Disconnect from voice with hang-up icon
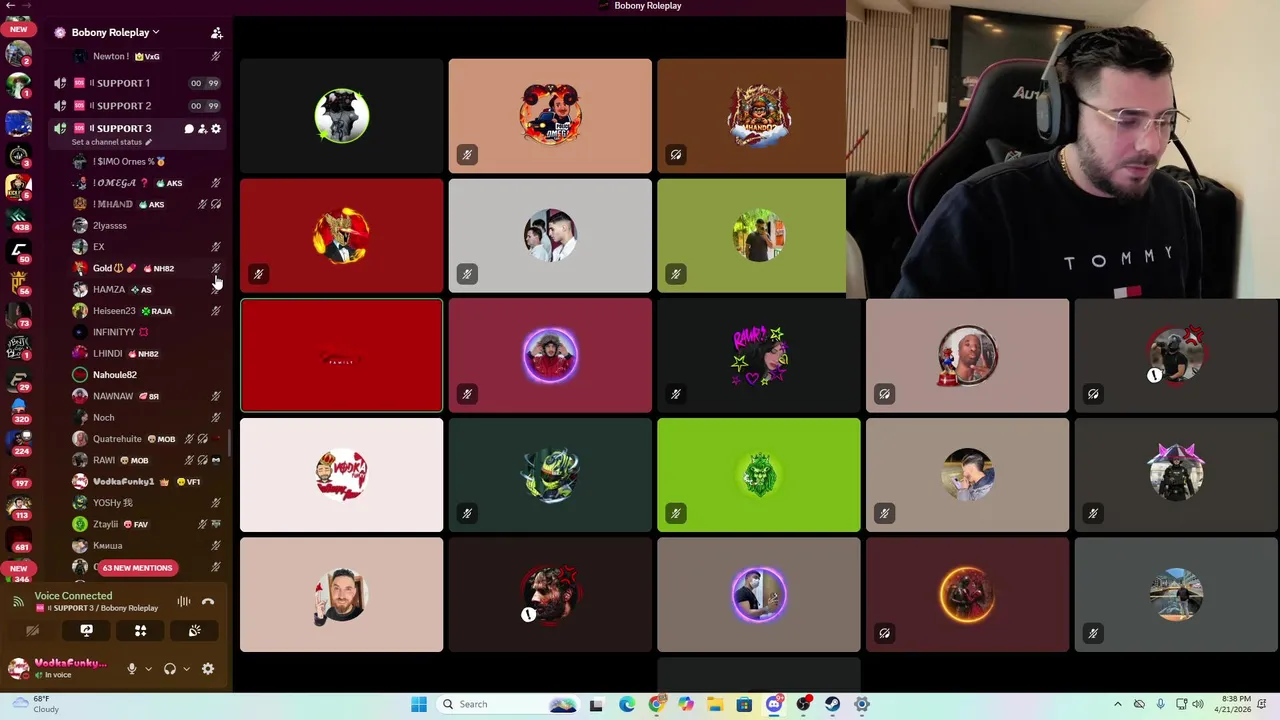The width and height of the screenshot is (1280, 720). point(208,601)
